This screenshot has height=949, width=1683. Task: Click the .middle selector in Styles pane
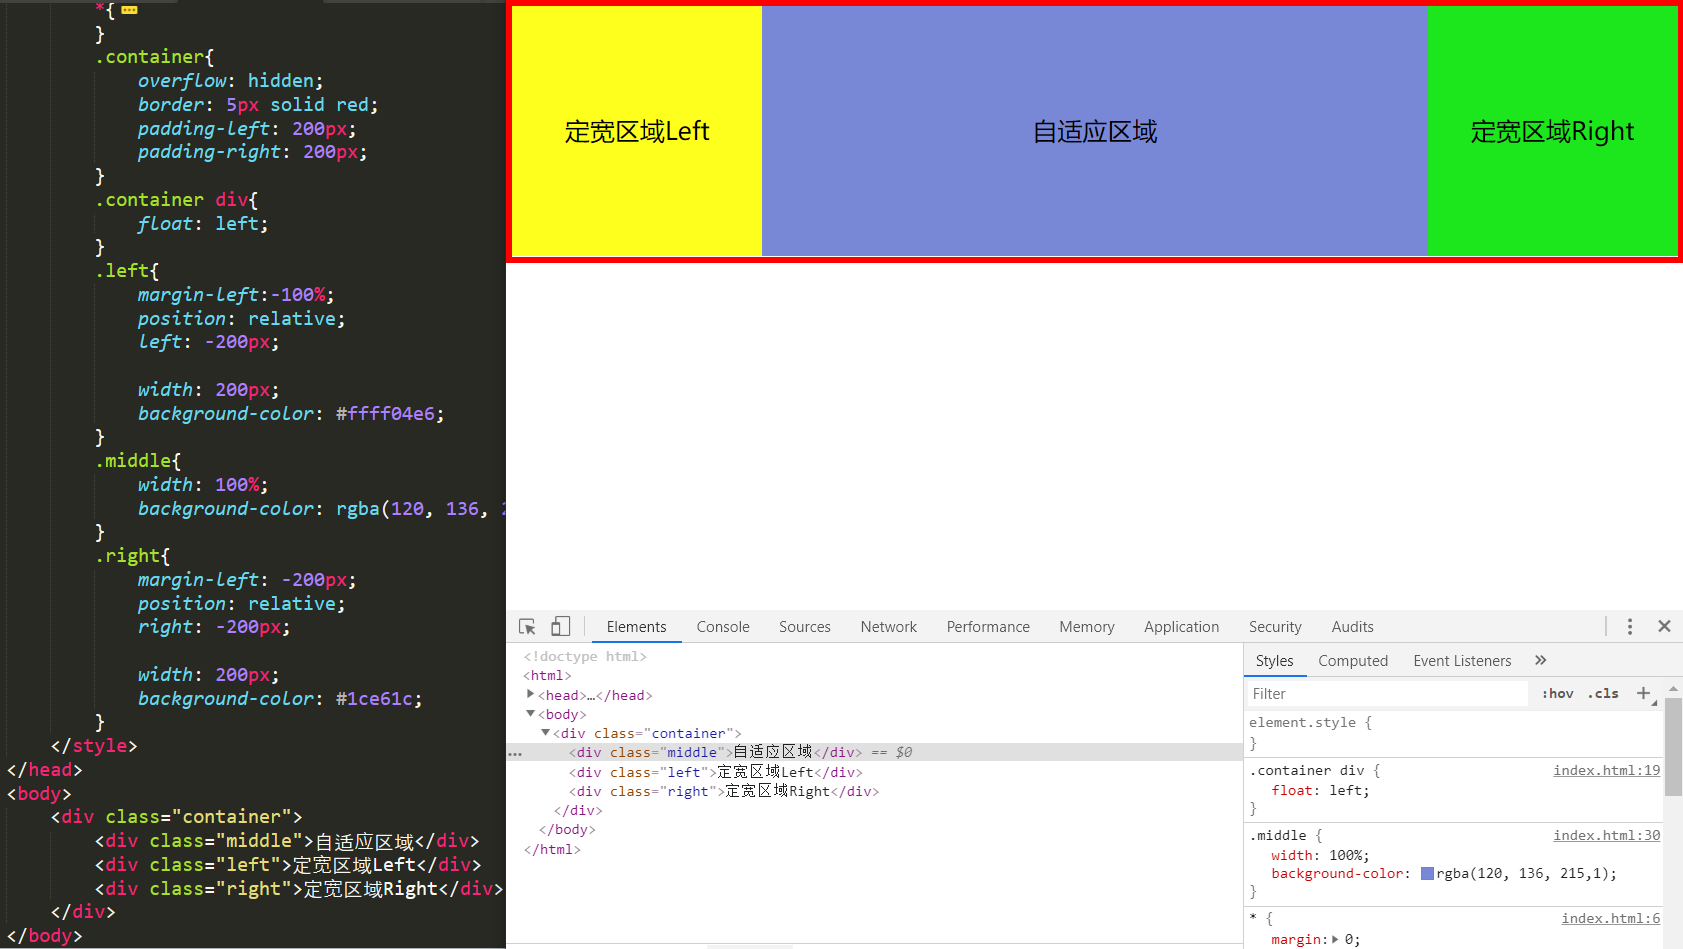pyautogui.click(x=1278, y=835)
